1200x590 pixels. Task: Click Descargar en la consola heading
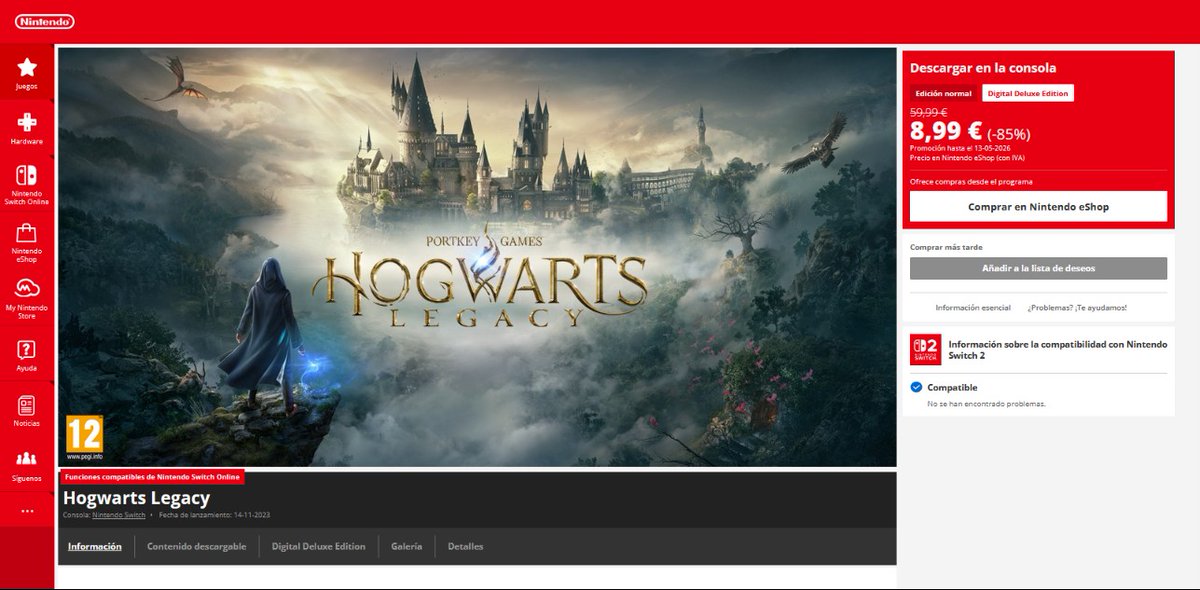[x=983, y=68]
